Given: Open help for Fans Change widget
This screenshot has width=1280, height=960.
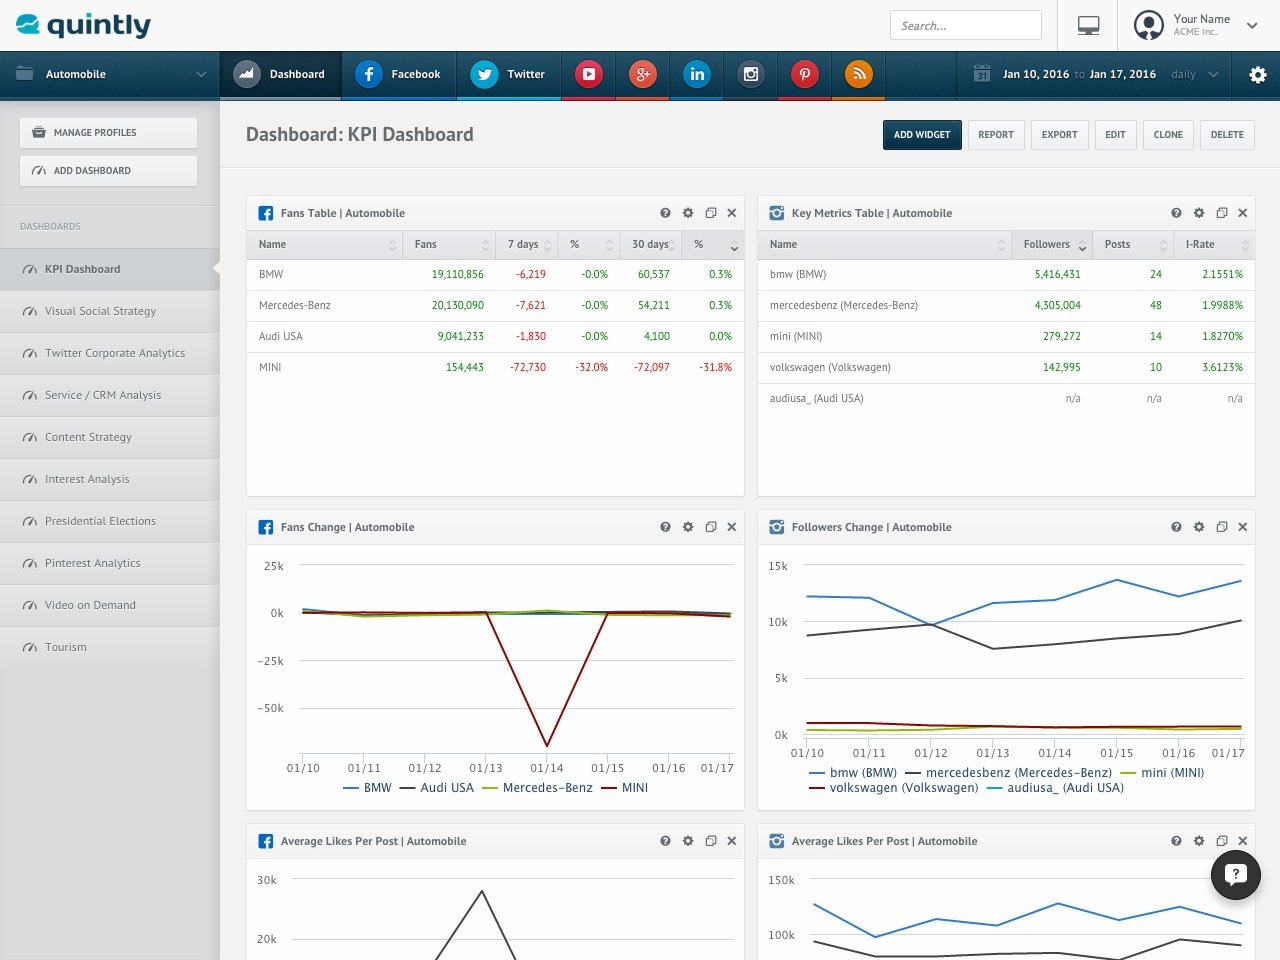Looking at the screenshot, I should 665,527.
